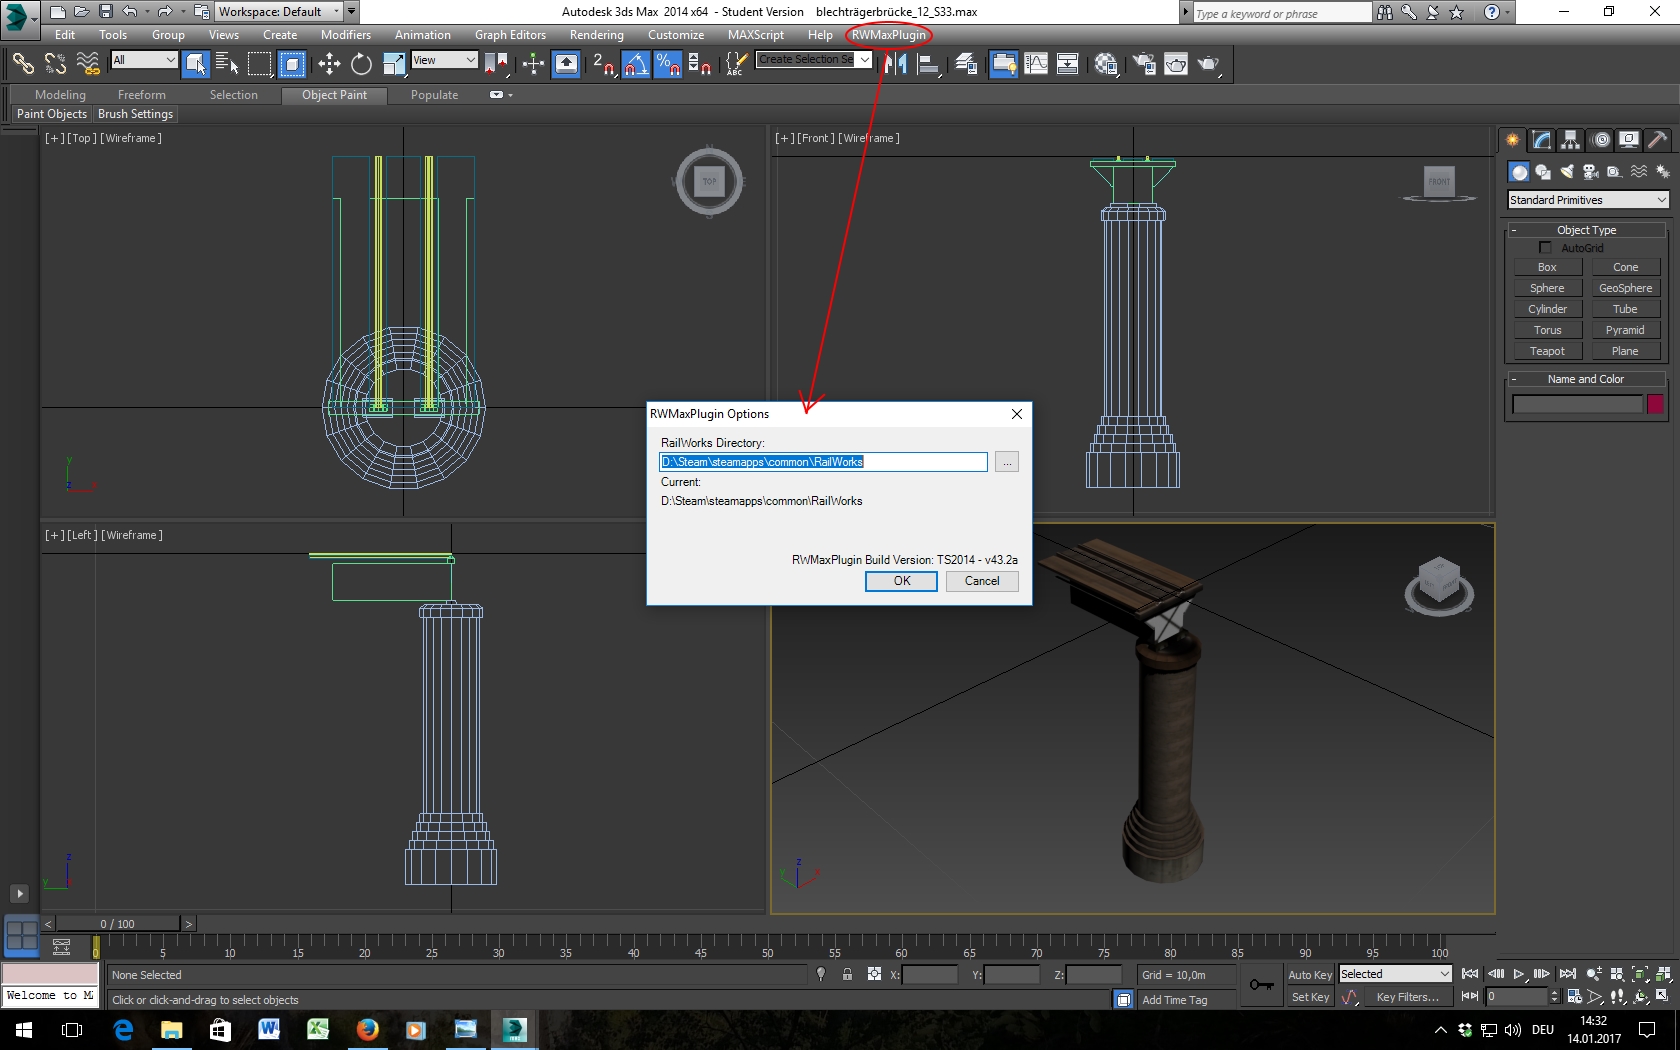Open the Standard Primitives dropdown
The image size is (1680, 1050).
pos(1587,200)
